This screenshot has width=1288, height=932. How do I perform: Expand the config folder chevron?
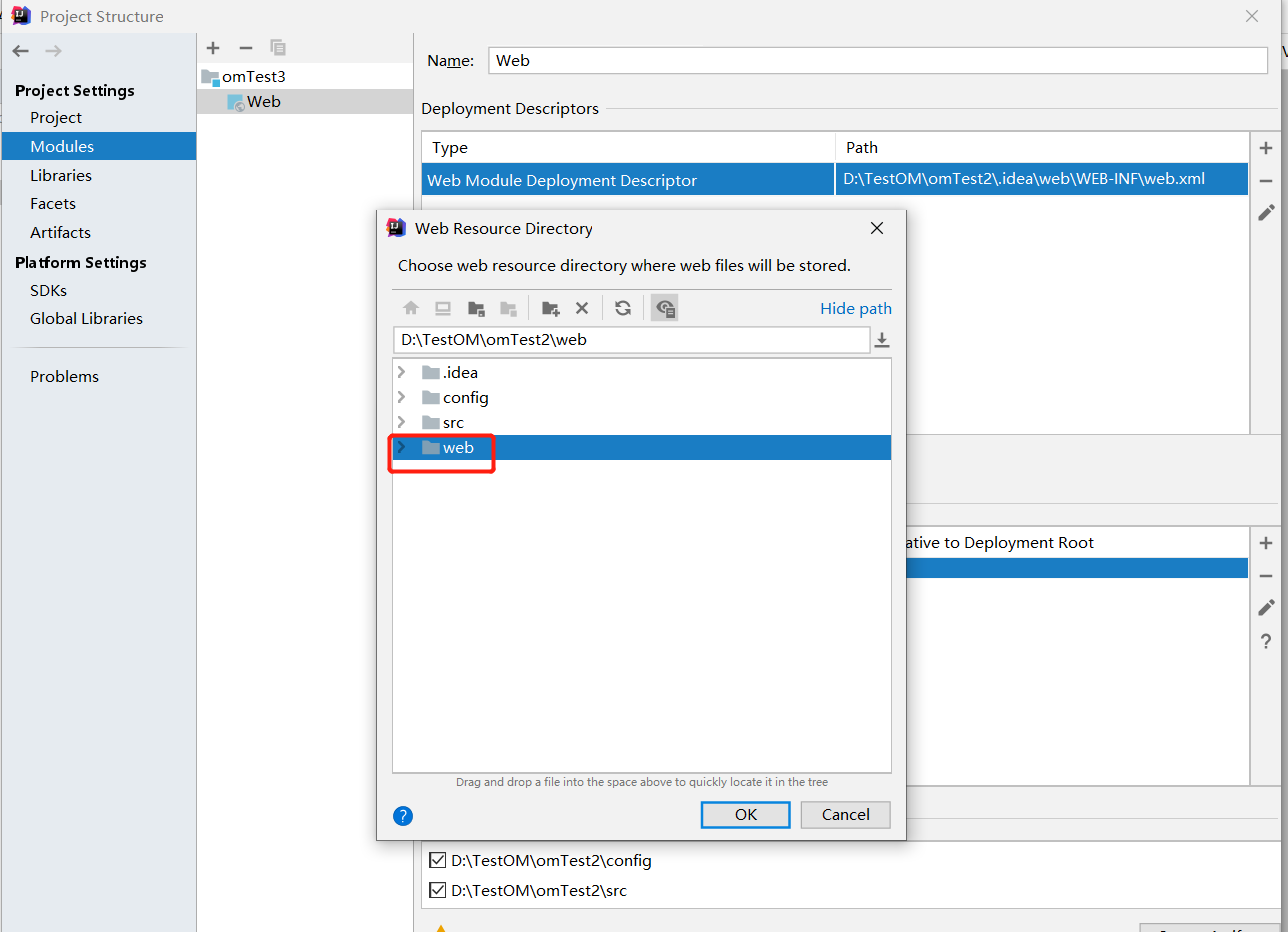tap(401, 397)
